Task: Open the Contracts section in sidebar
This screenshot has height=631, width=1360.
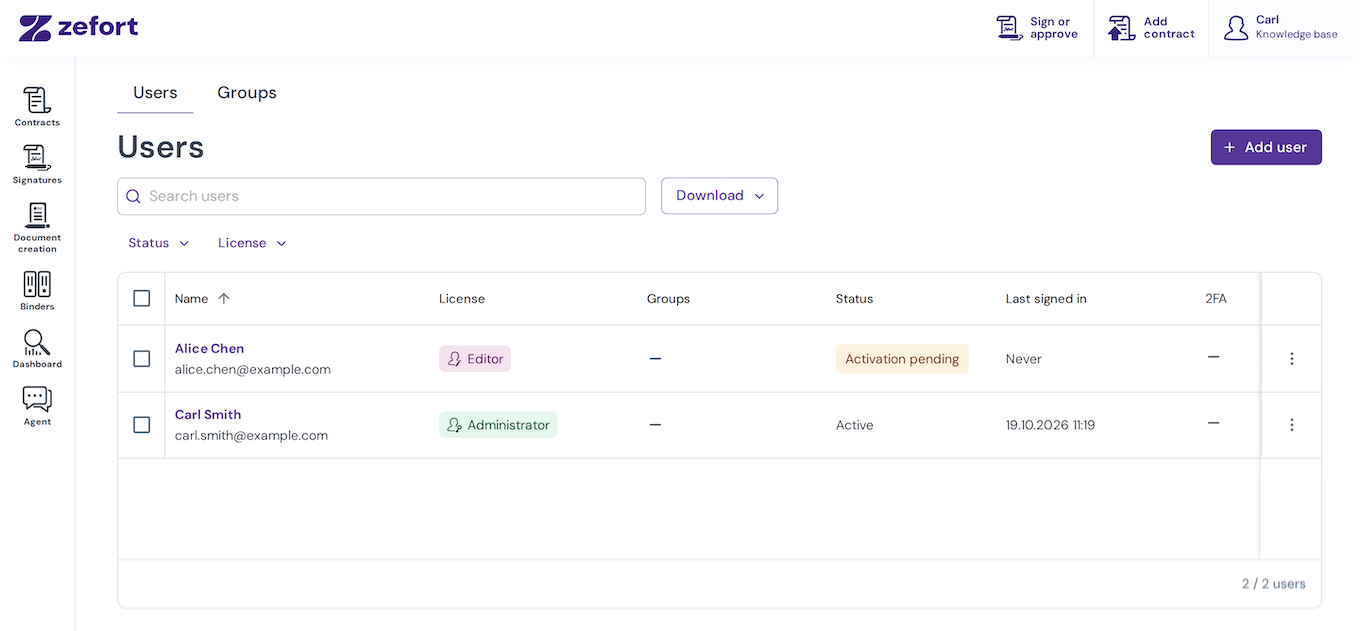Action: (37, 107)
